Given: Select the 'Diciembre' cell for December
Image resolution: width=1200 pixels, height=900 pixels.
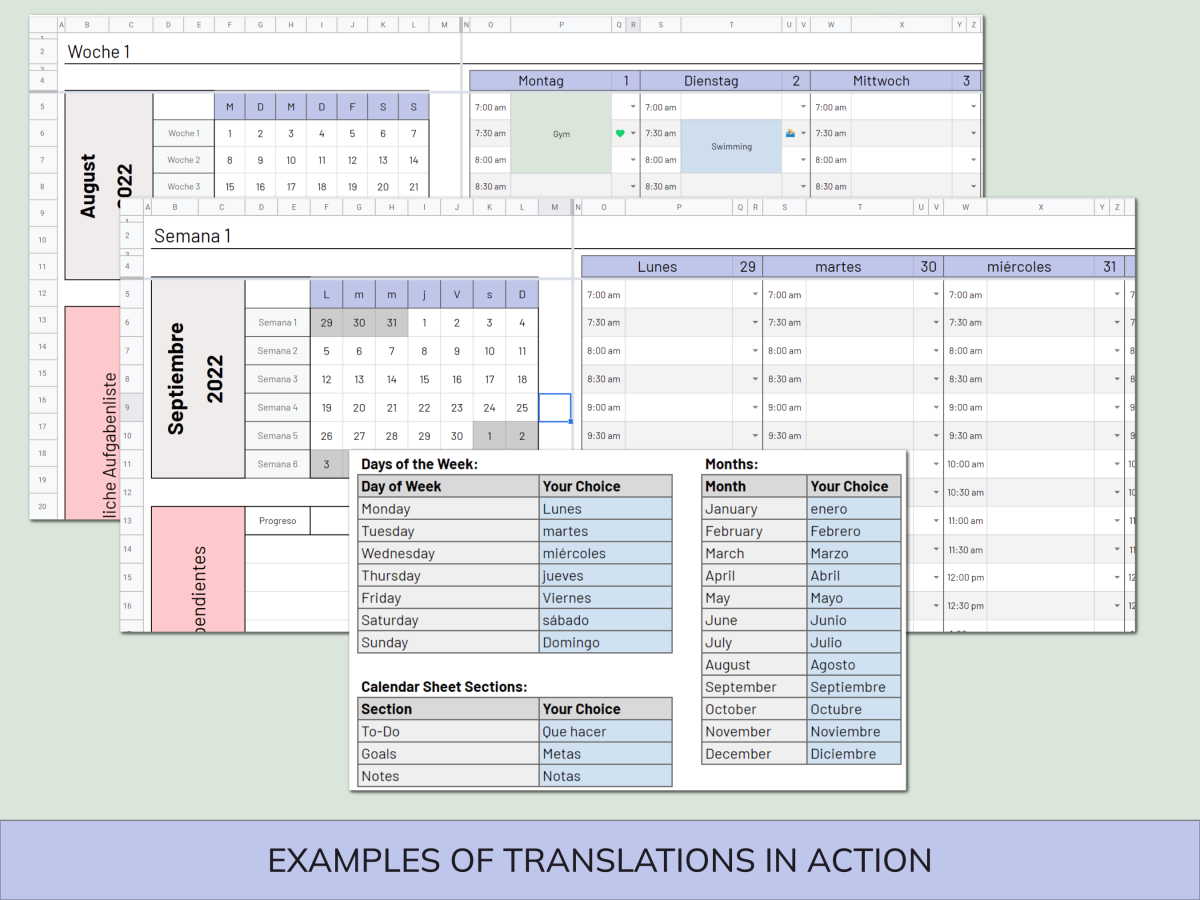Looking at the screenshot, I should (x=853, y=754).
